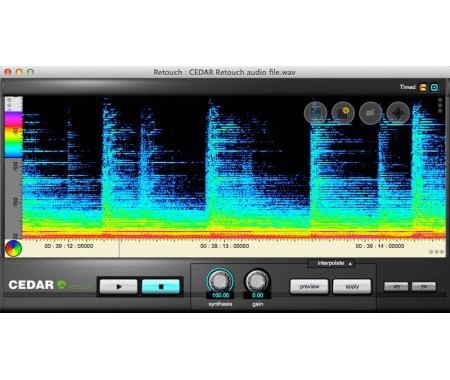Viewport: 450px width, 380px height.
Task: Click the synthesis value field 100.00
Action: coord(220,295)
